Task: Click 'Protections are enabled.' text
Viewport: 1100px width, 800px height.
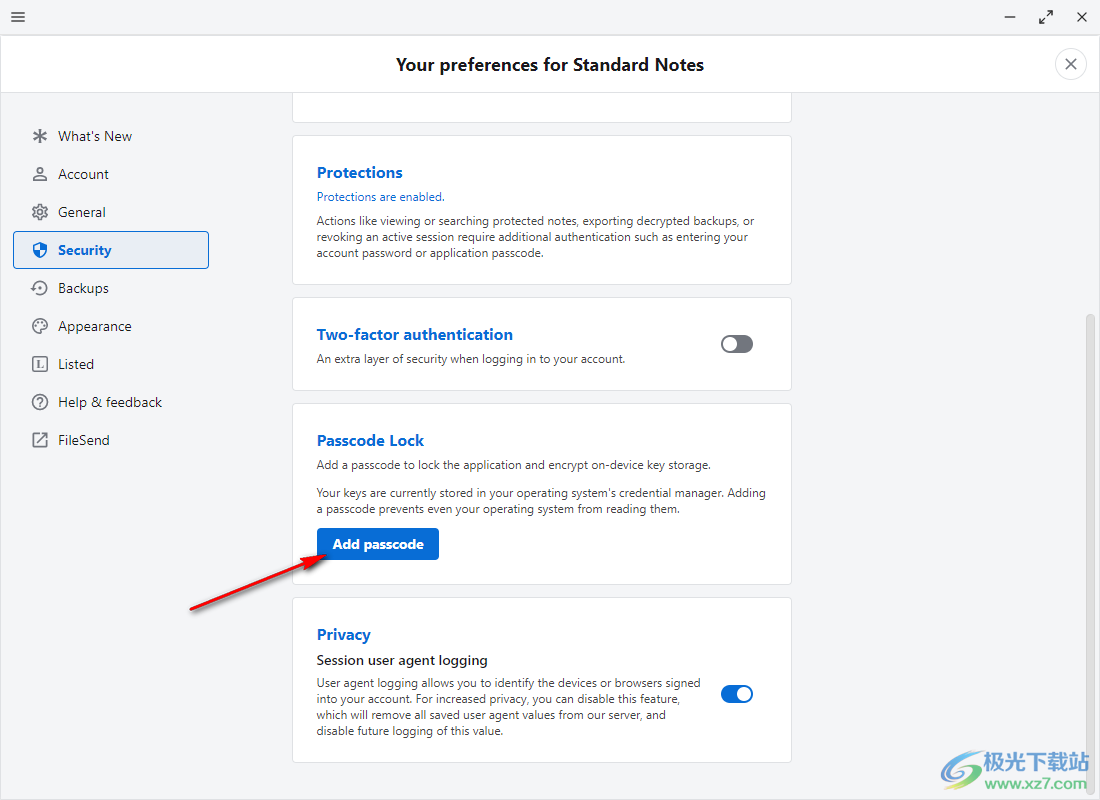Action: coord(380,197)
